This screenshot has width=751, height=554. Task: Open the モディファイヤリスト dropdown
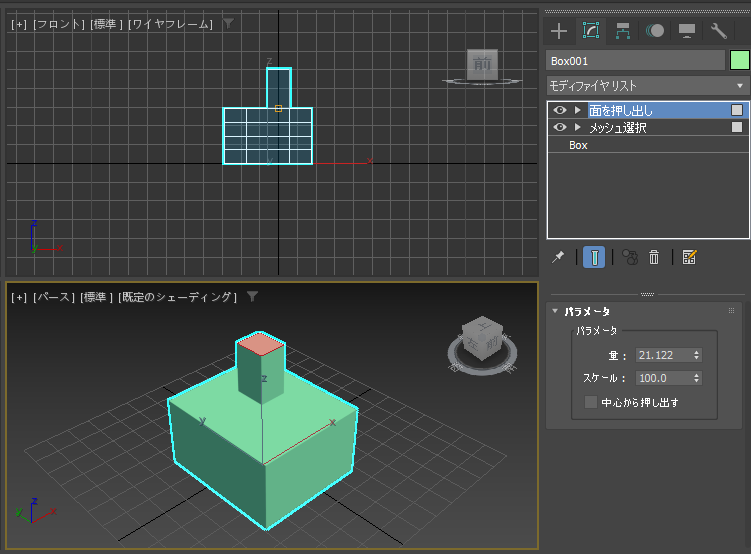coord(647,86)
